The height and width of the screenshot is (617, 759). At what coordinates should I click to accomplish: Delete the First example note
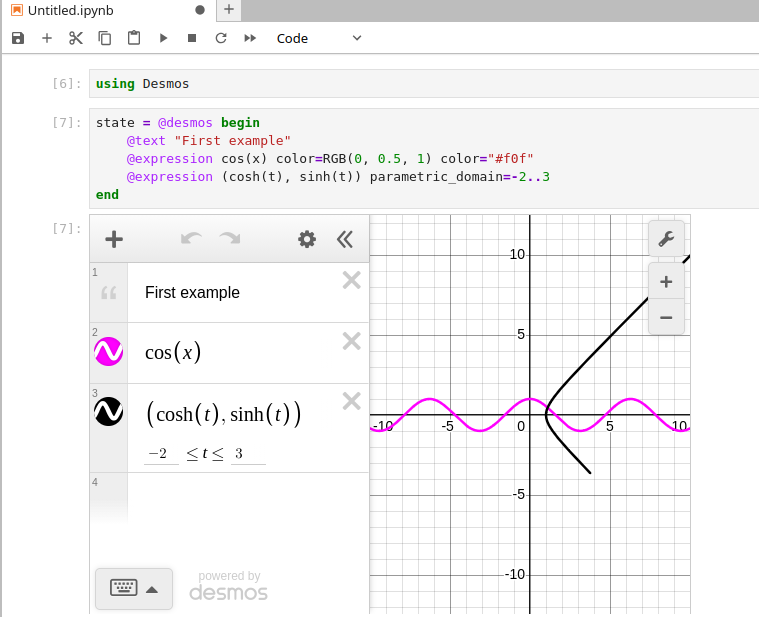tap(351, 280)
